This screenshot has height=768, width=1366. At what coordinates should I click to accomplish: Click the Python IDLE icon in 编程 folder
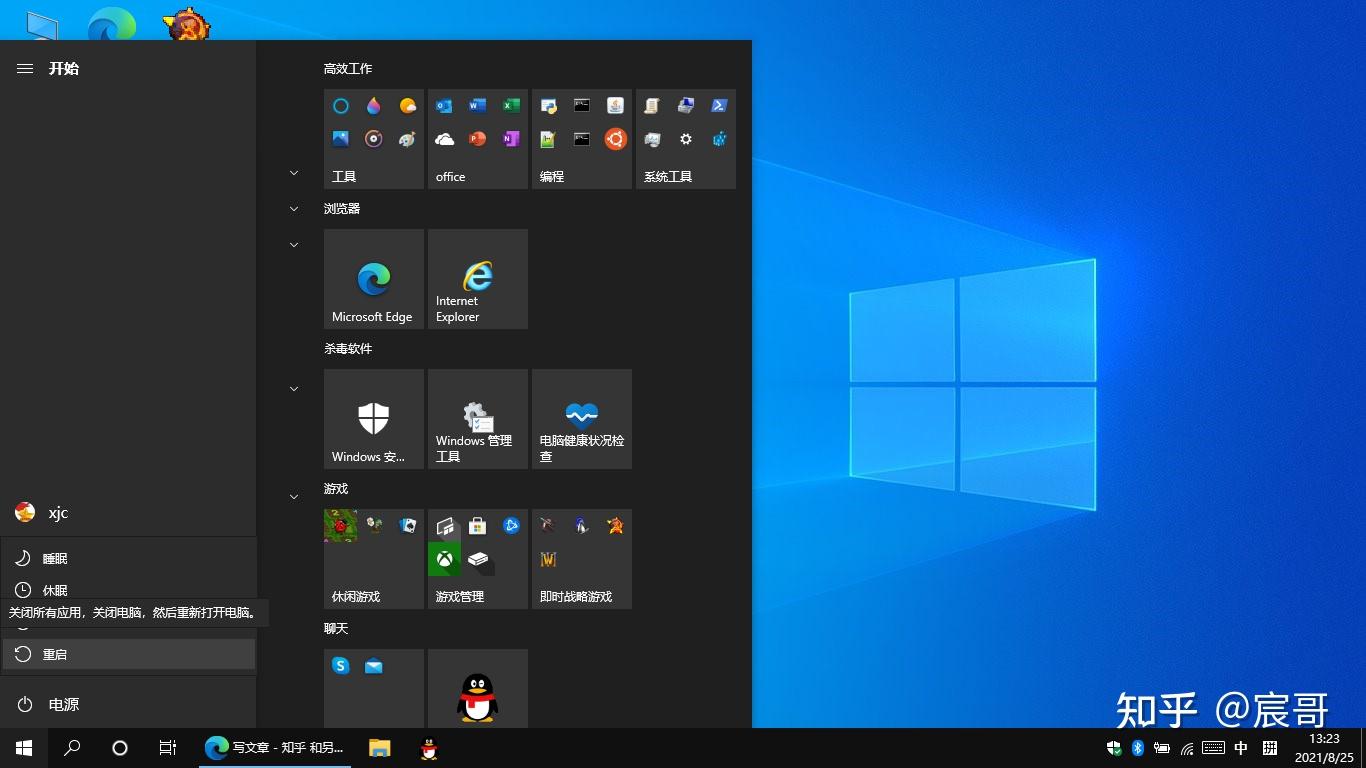(x=549, y=106)
